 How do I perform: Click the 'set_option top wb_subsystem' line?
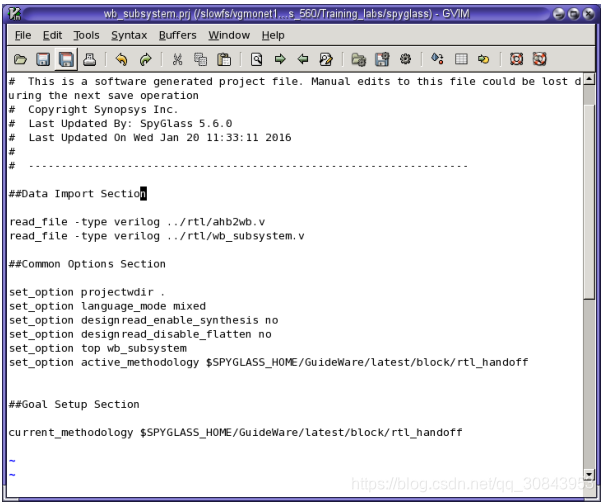click(x=98, y=348)
